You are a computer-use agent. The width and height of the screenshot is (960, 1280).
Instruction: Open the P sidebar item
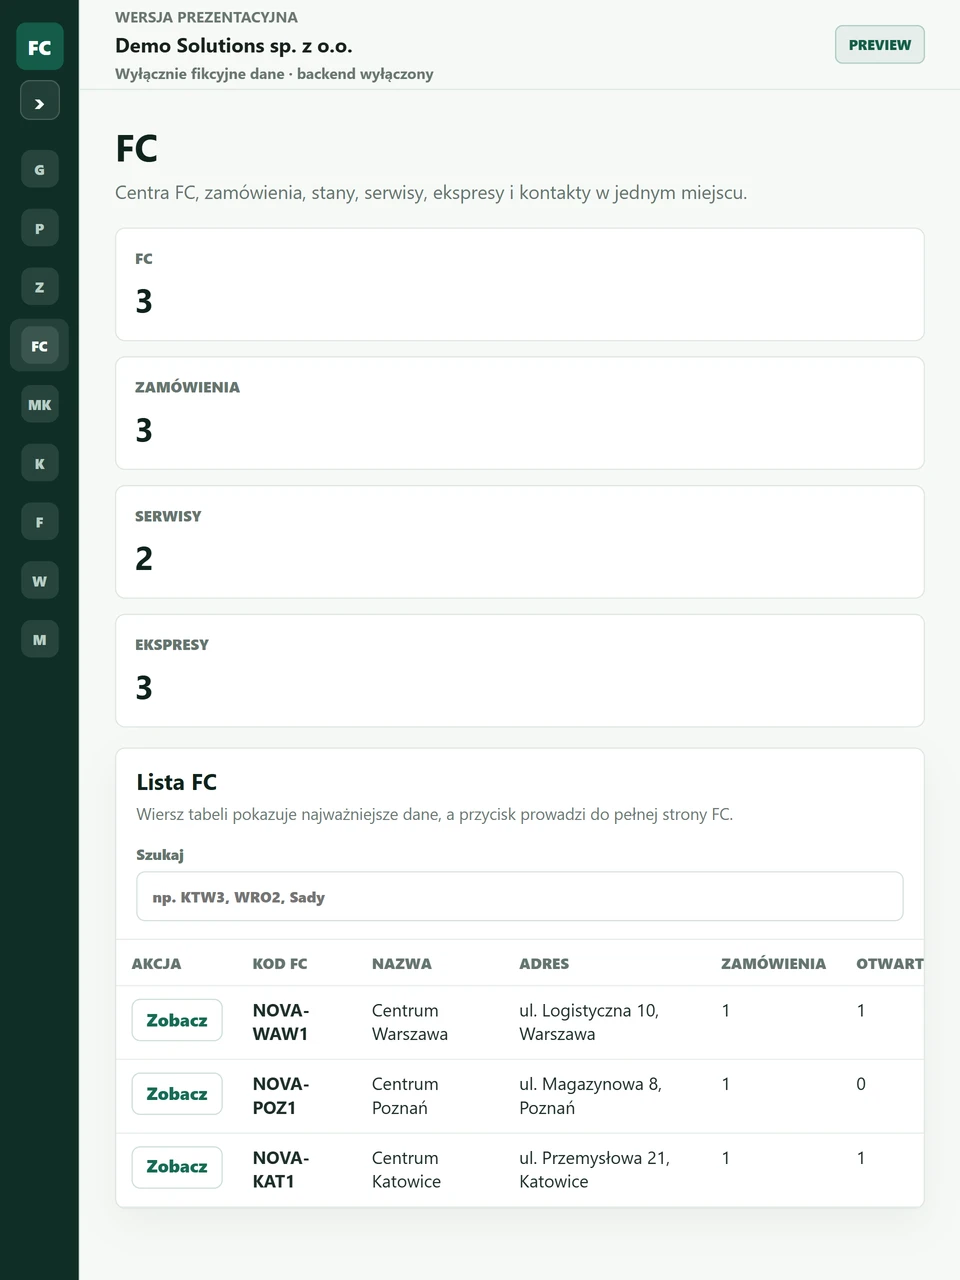[x=39, y=228]
